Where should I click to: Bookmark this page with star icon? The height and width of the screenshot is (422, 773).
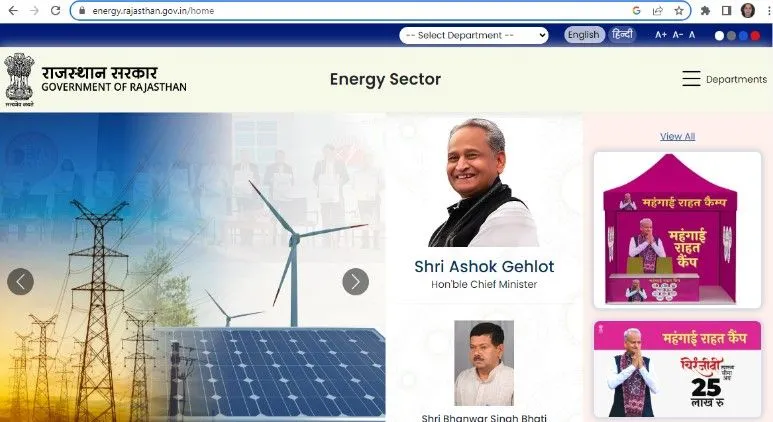pyautogui.click(x=679, y=10)
